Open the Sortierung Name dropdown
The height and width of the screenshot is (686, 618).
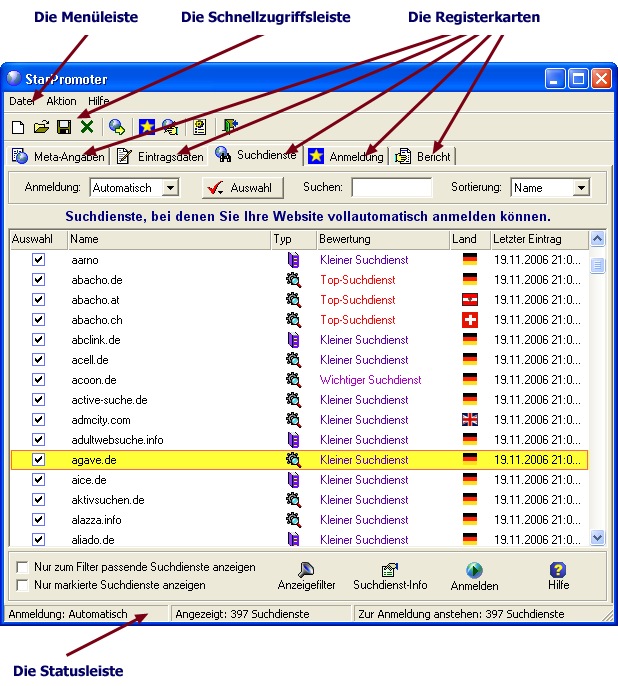581,188
